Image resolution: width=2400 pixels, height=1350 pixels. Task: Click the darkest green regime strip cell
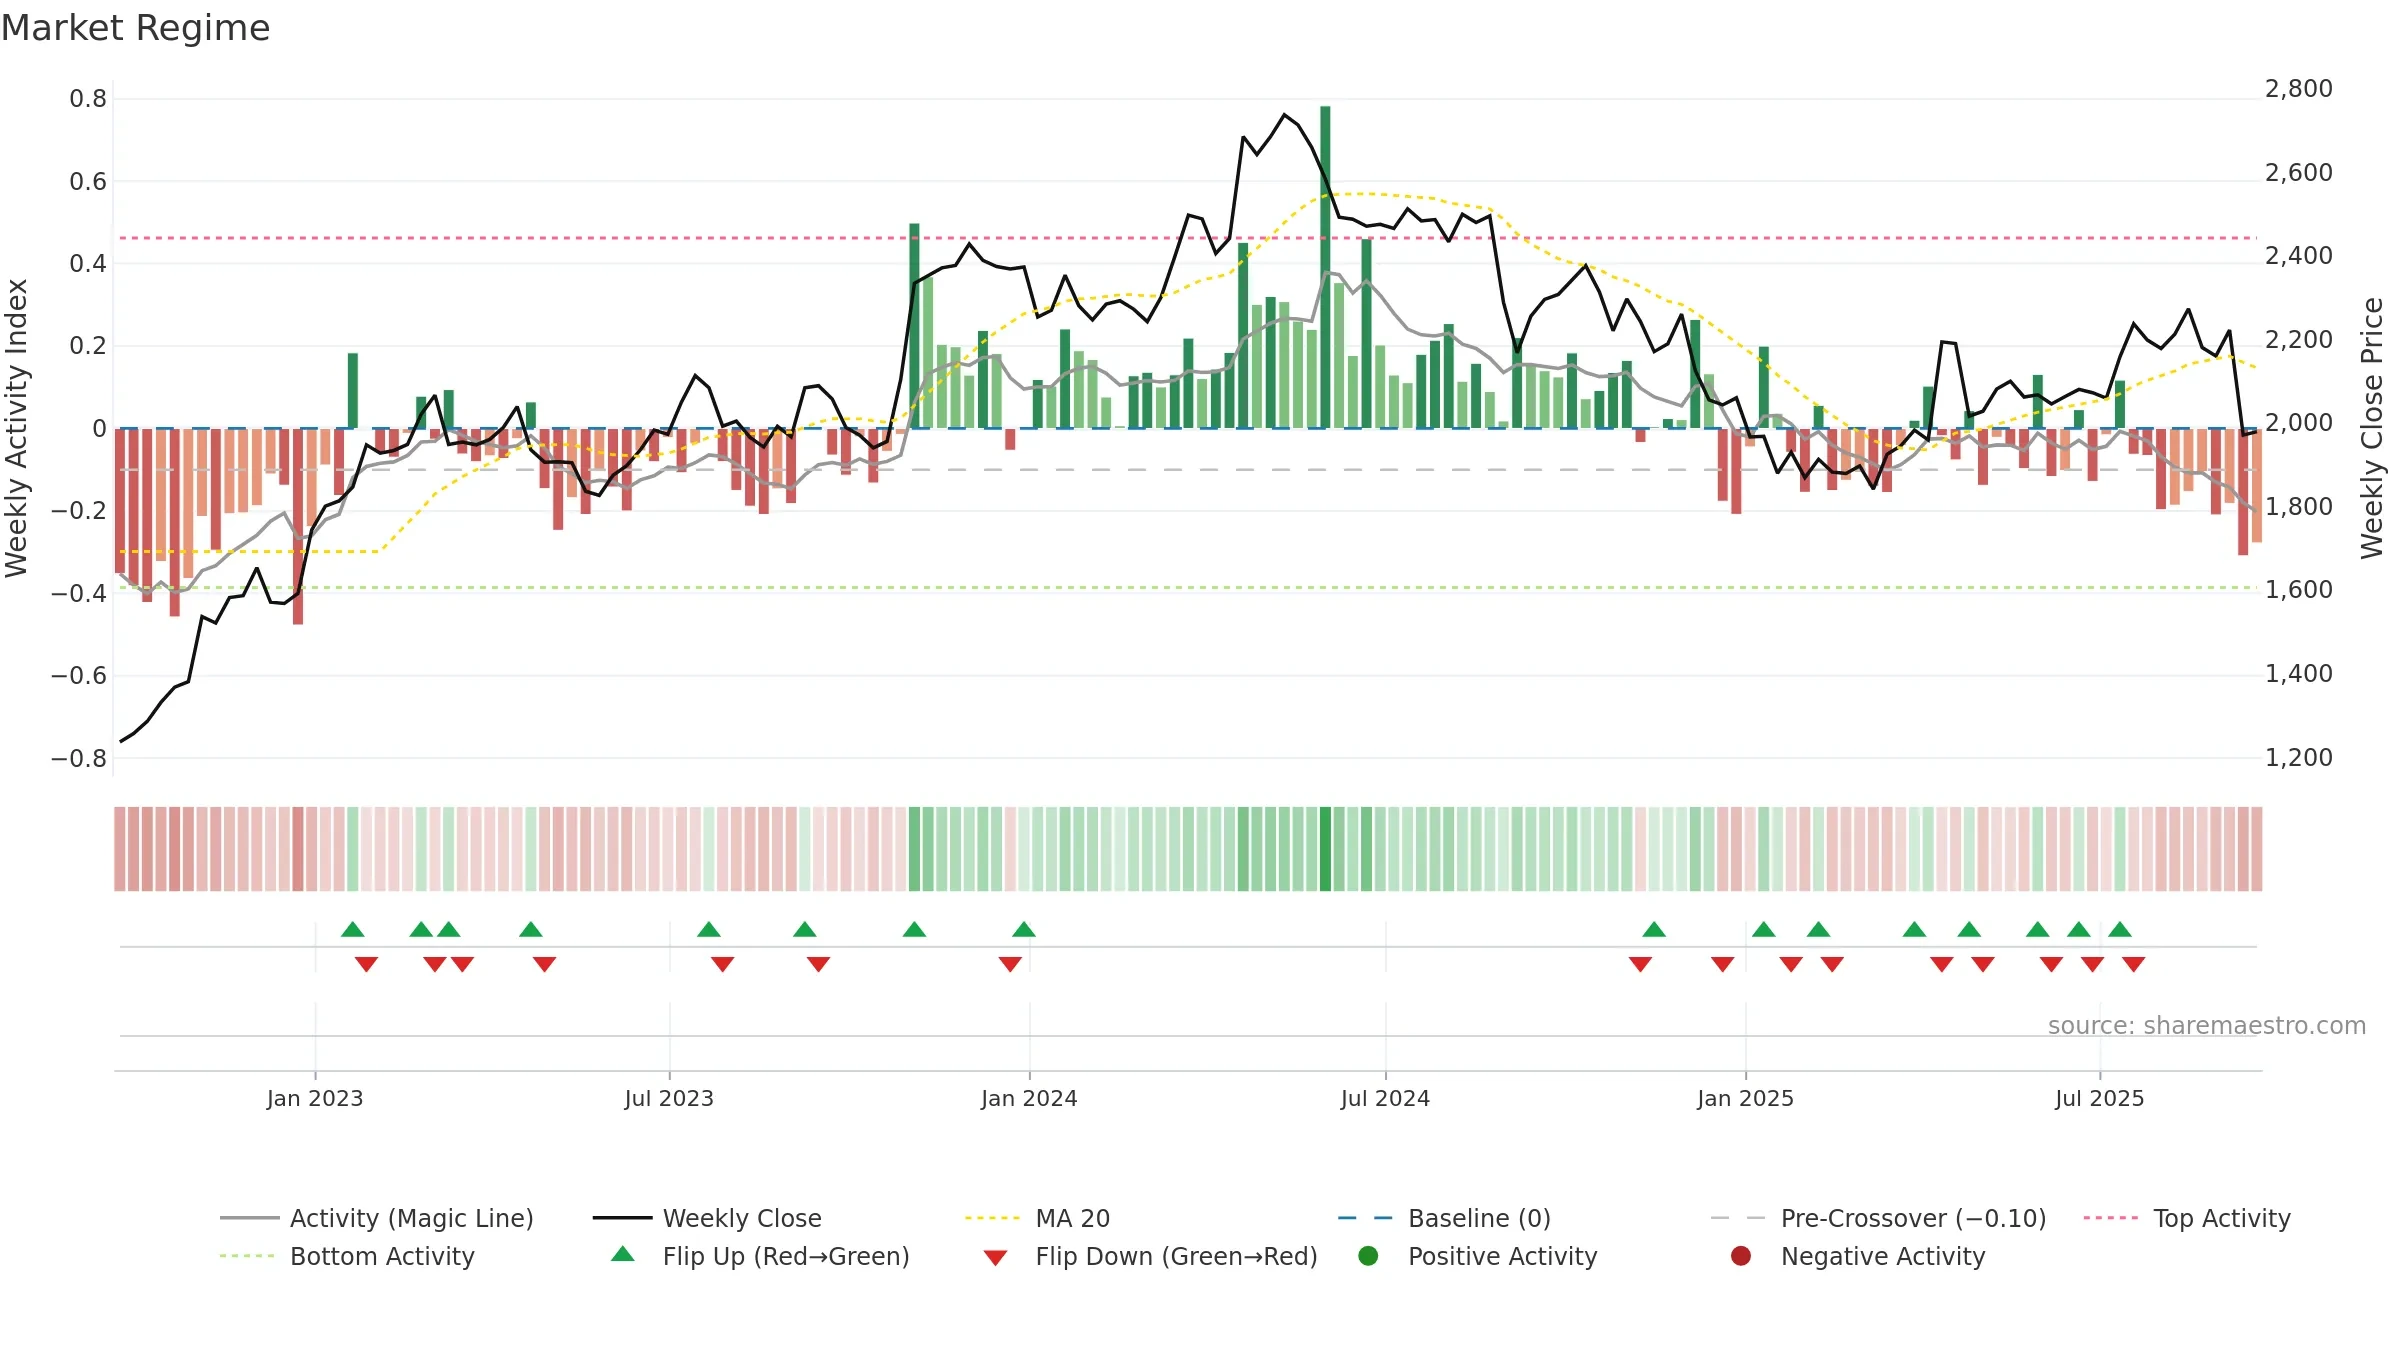1325,849
